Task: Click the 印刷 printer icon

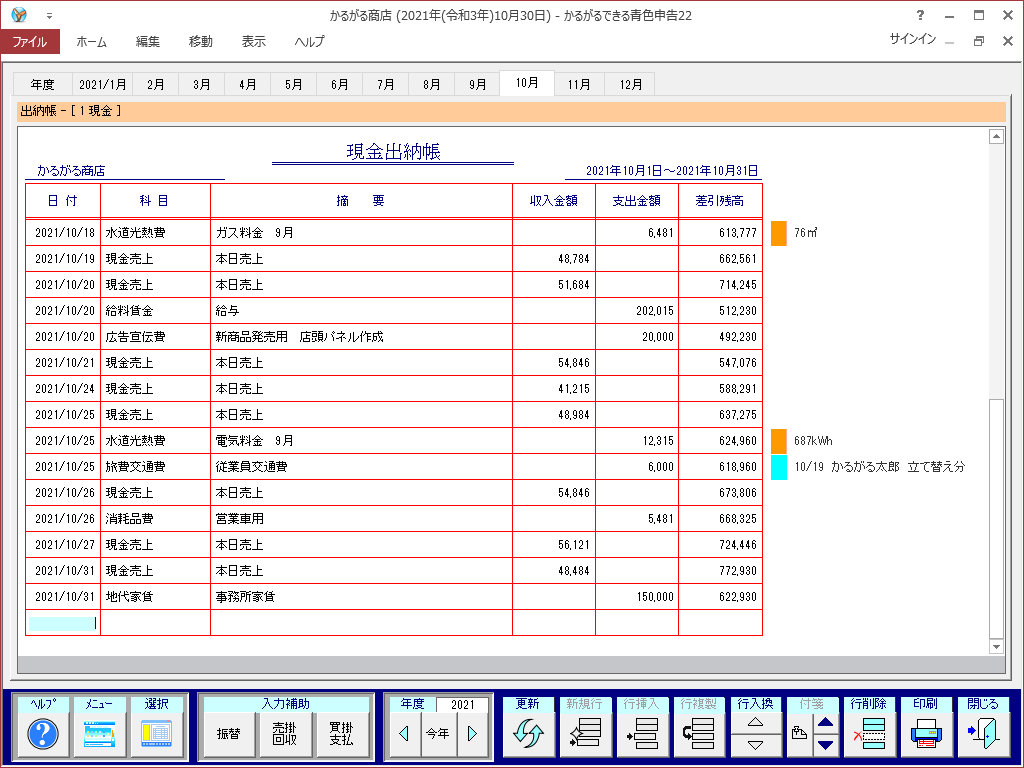Action: [926, 734]
